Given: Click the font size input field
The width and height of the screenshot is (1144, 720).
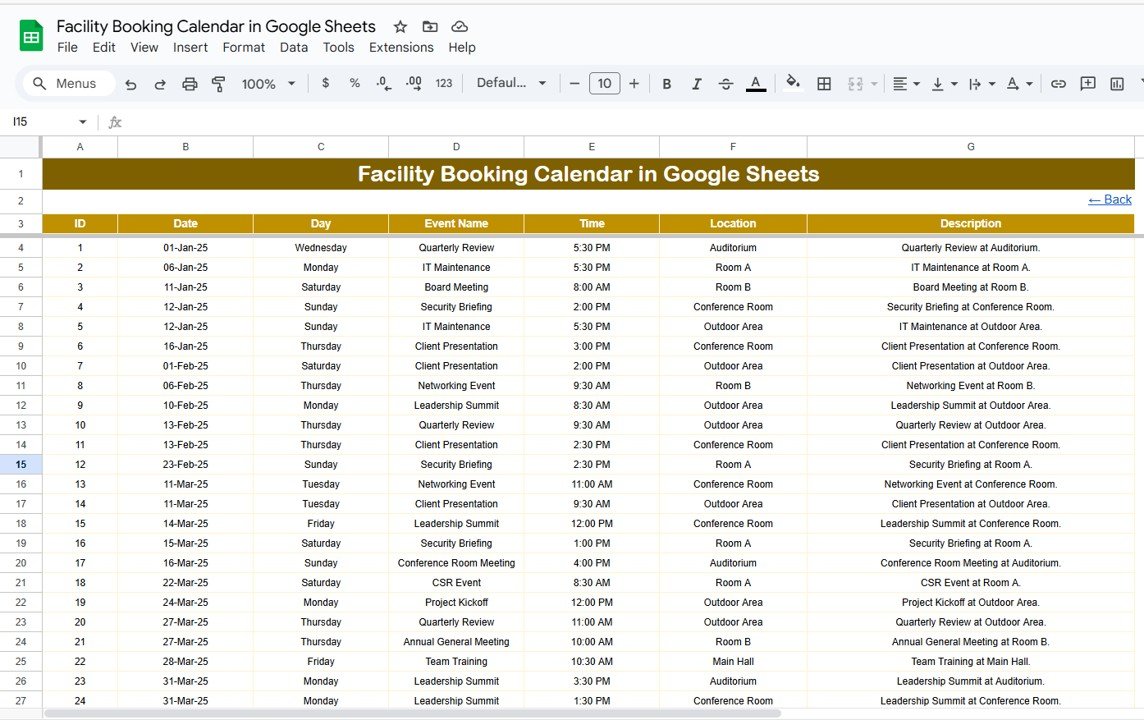Looking at the screenshot, I should (x=604, y=84).
